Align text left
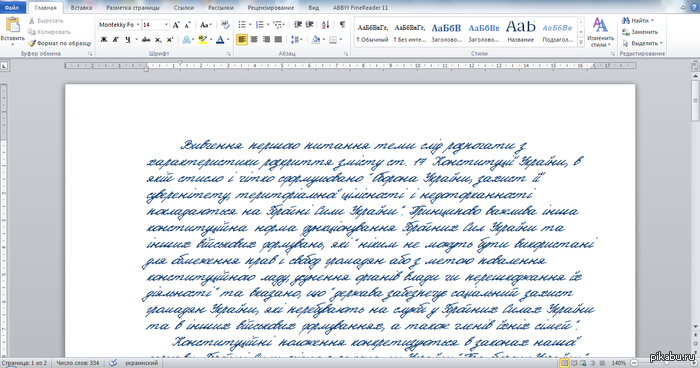The image size is (700, 368). pos(242,40)
